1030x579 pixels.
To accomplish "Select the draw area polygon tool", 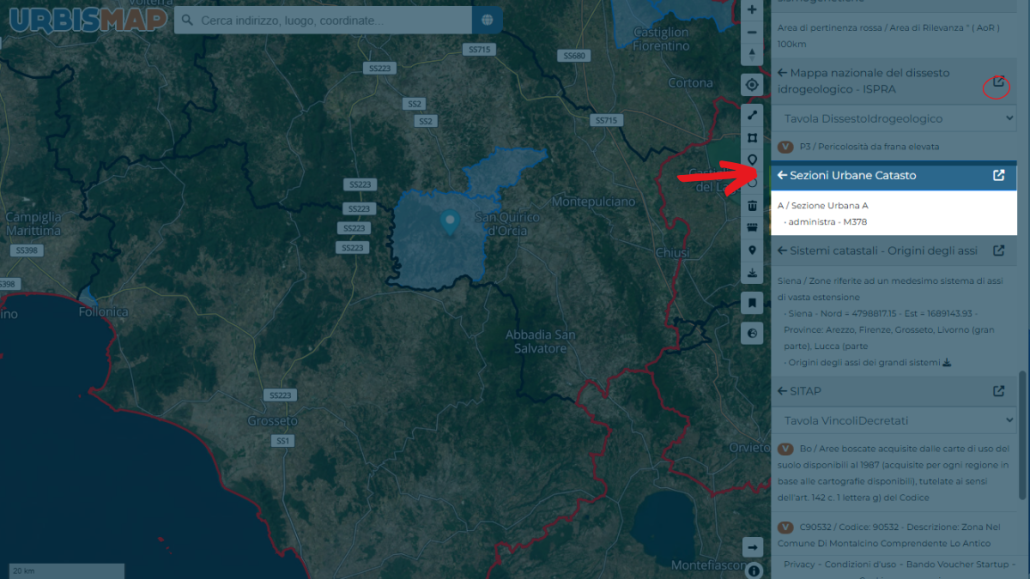I will [x=752, y=138].
